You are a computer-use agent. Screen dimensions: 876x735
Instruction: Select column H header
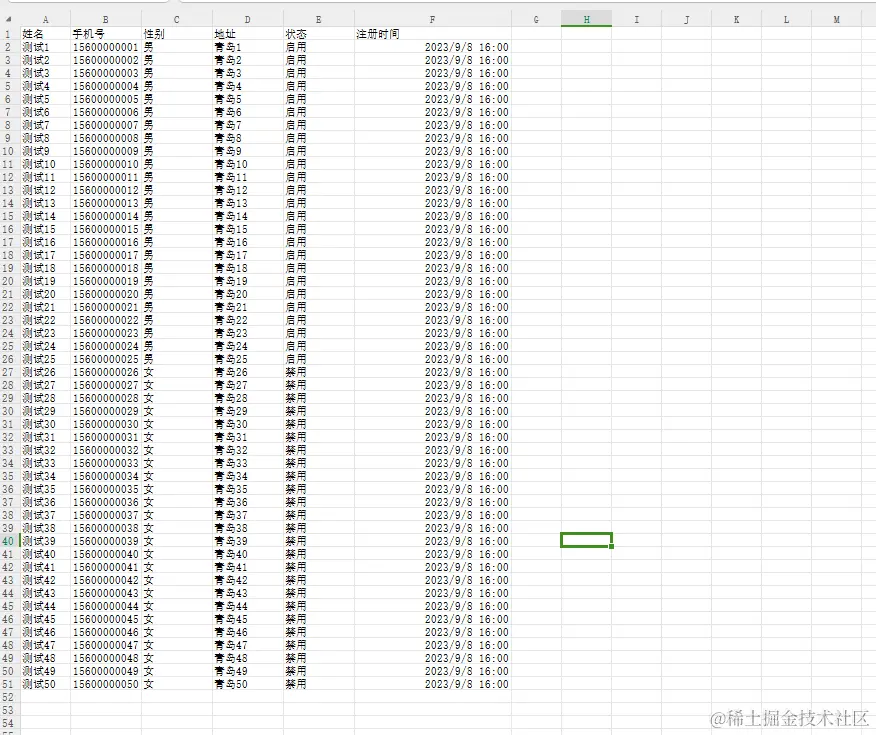(x=587, y=19)
